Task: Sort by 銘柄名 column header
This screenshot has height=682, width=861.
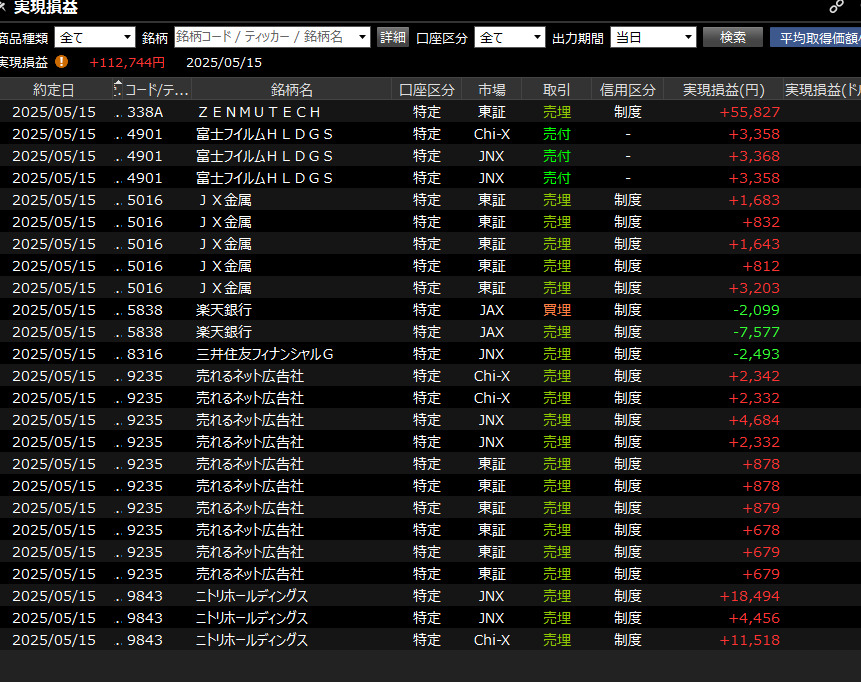Action: 292,90
